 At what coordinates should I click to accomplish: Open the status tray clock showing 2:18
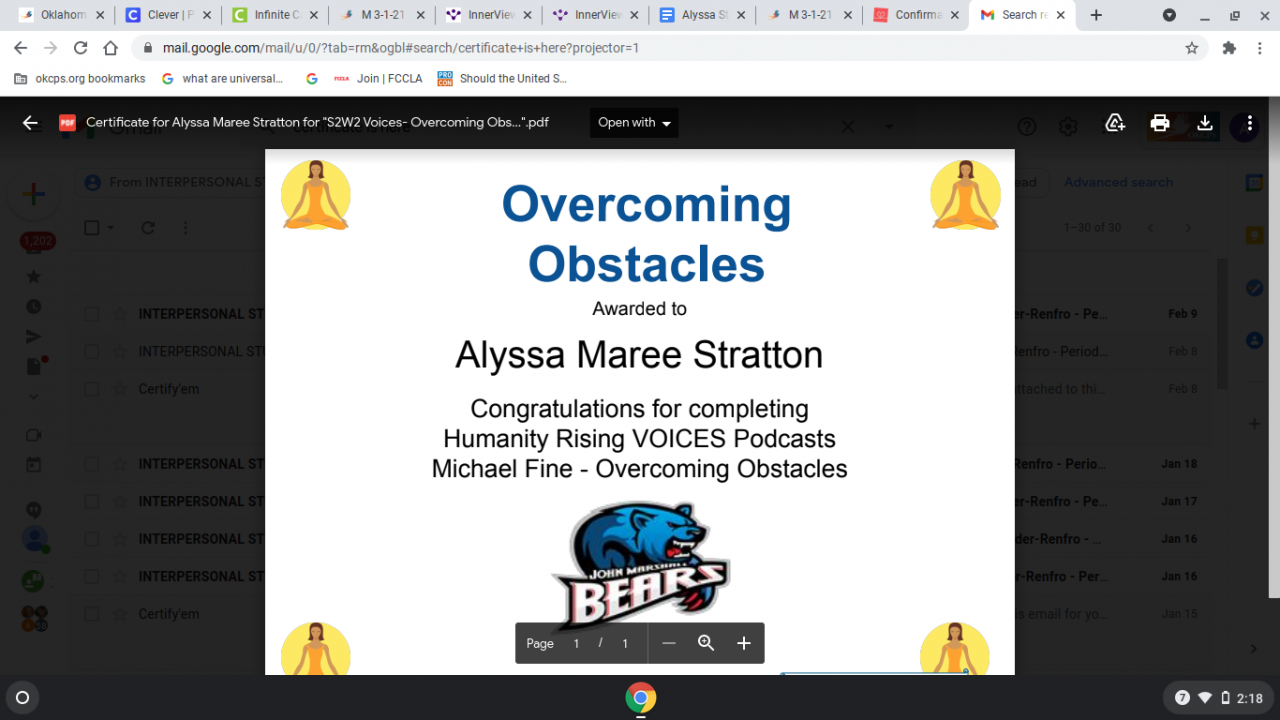[1250, 698]
